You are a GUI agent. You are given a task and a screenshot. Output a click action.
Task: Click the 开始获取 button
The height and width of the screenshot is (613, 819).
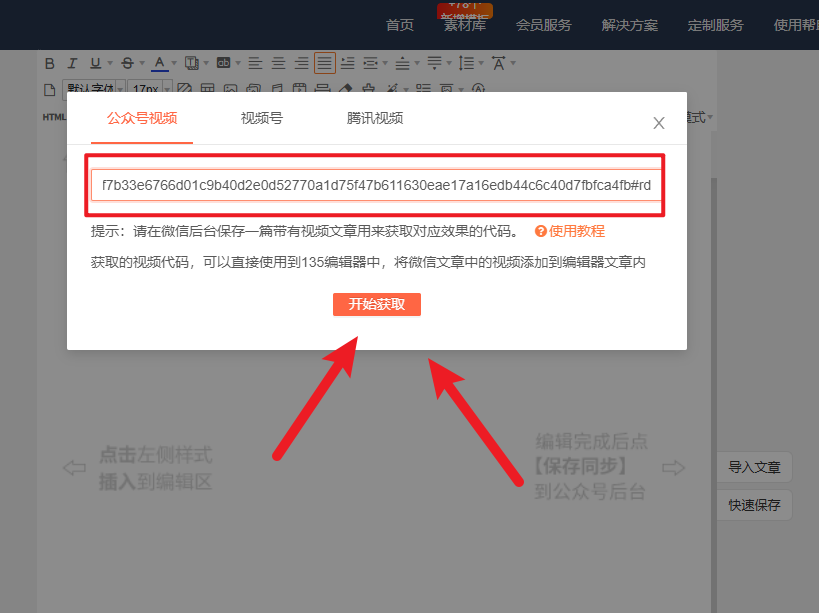tap(377, 304)
